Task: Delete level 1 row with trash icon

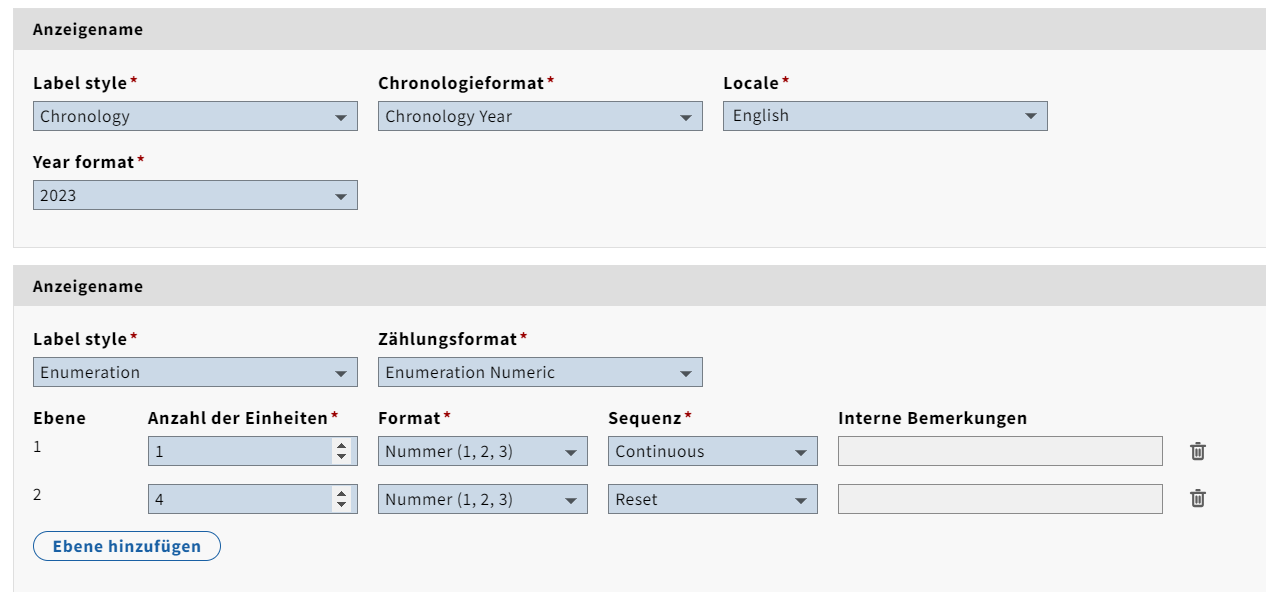Action: (x=1197, y=451)
